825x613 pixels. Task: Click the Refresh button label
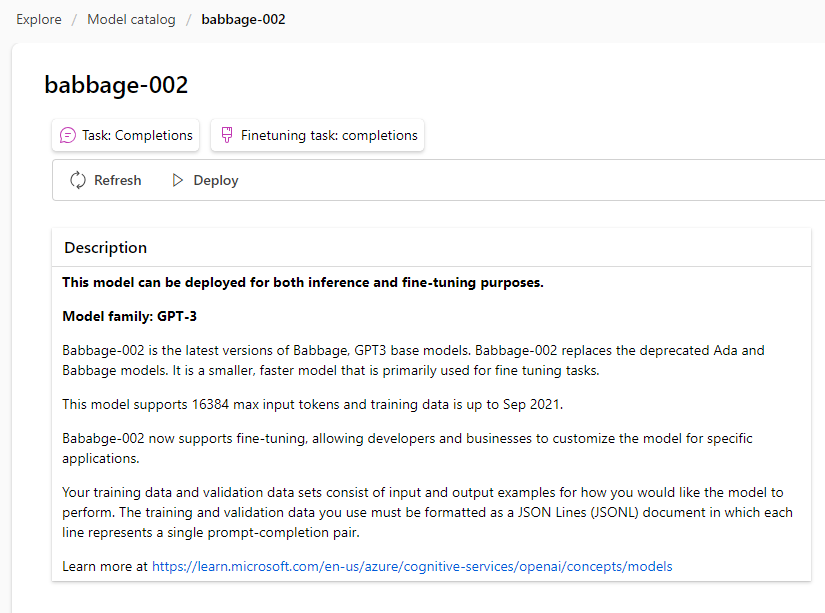point(118,180)
